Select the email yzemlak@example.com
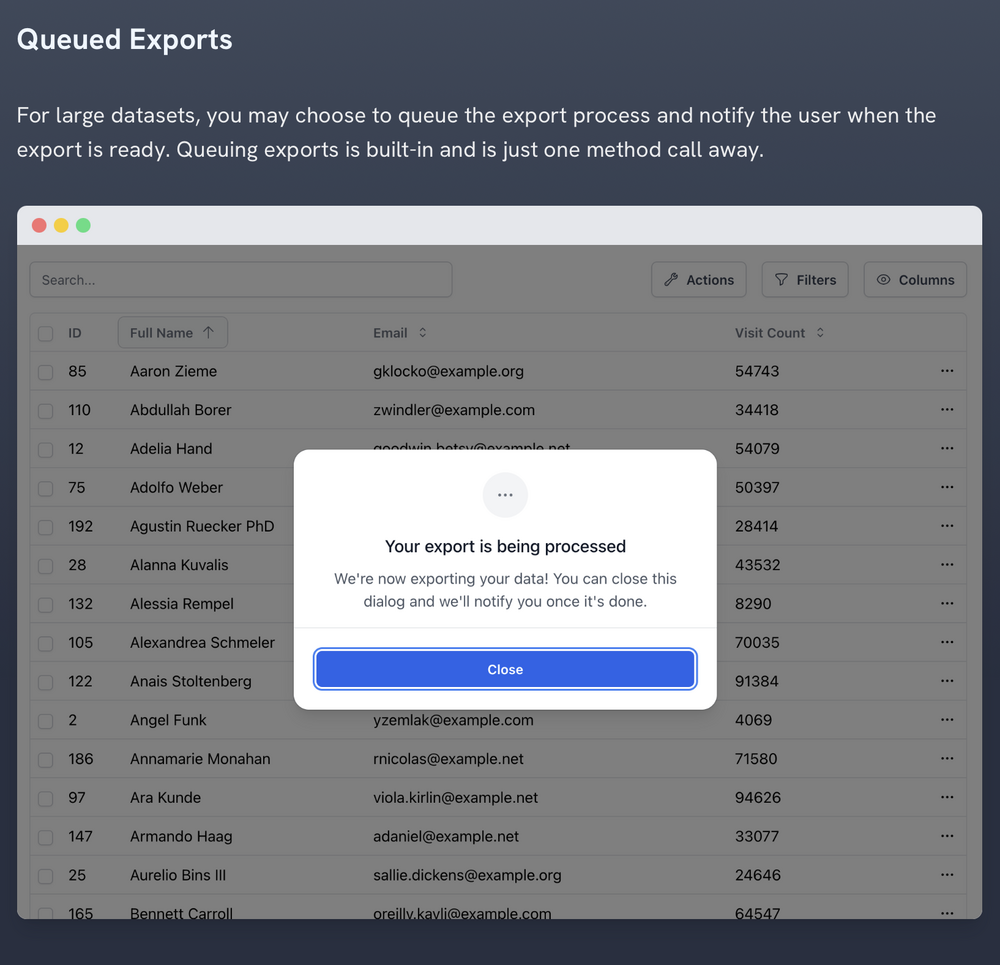Screen dimensions: 1000x965 coord(453,720)
